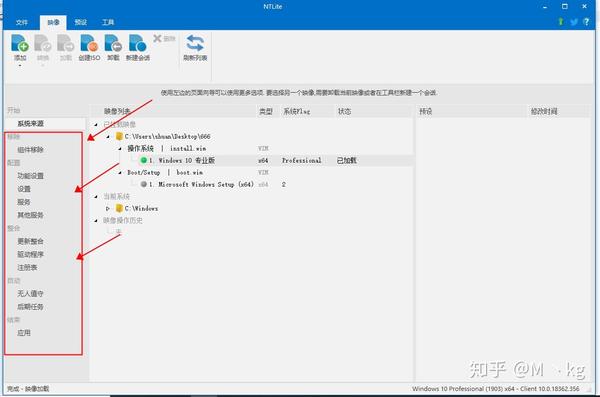Click the Add (添加) image icon
The height and width of the screenshot is (397, 600).
(x=20, y=43)
